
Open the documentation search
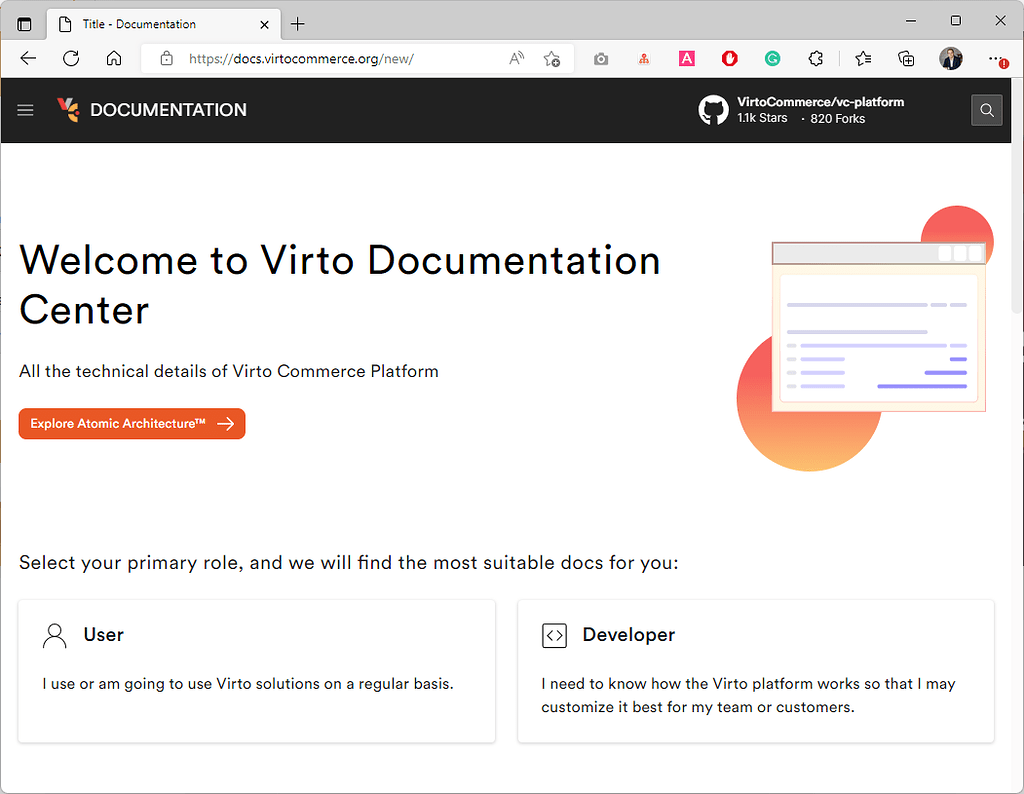pyautogui.click(x=986, y=110)
